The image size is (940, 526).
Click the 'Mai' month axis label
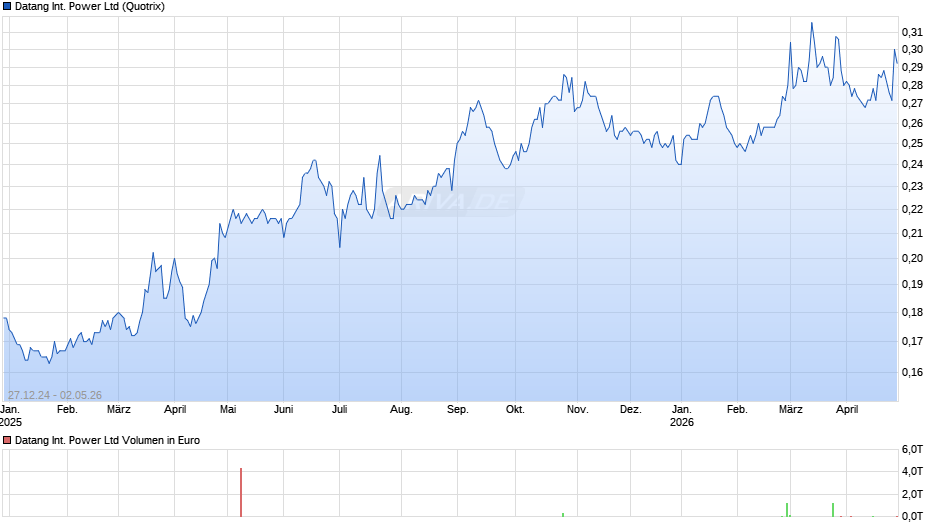coord(228,410)
